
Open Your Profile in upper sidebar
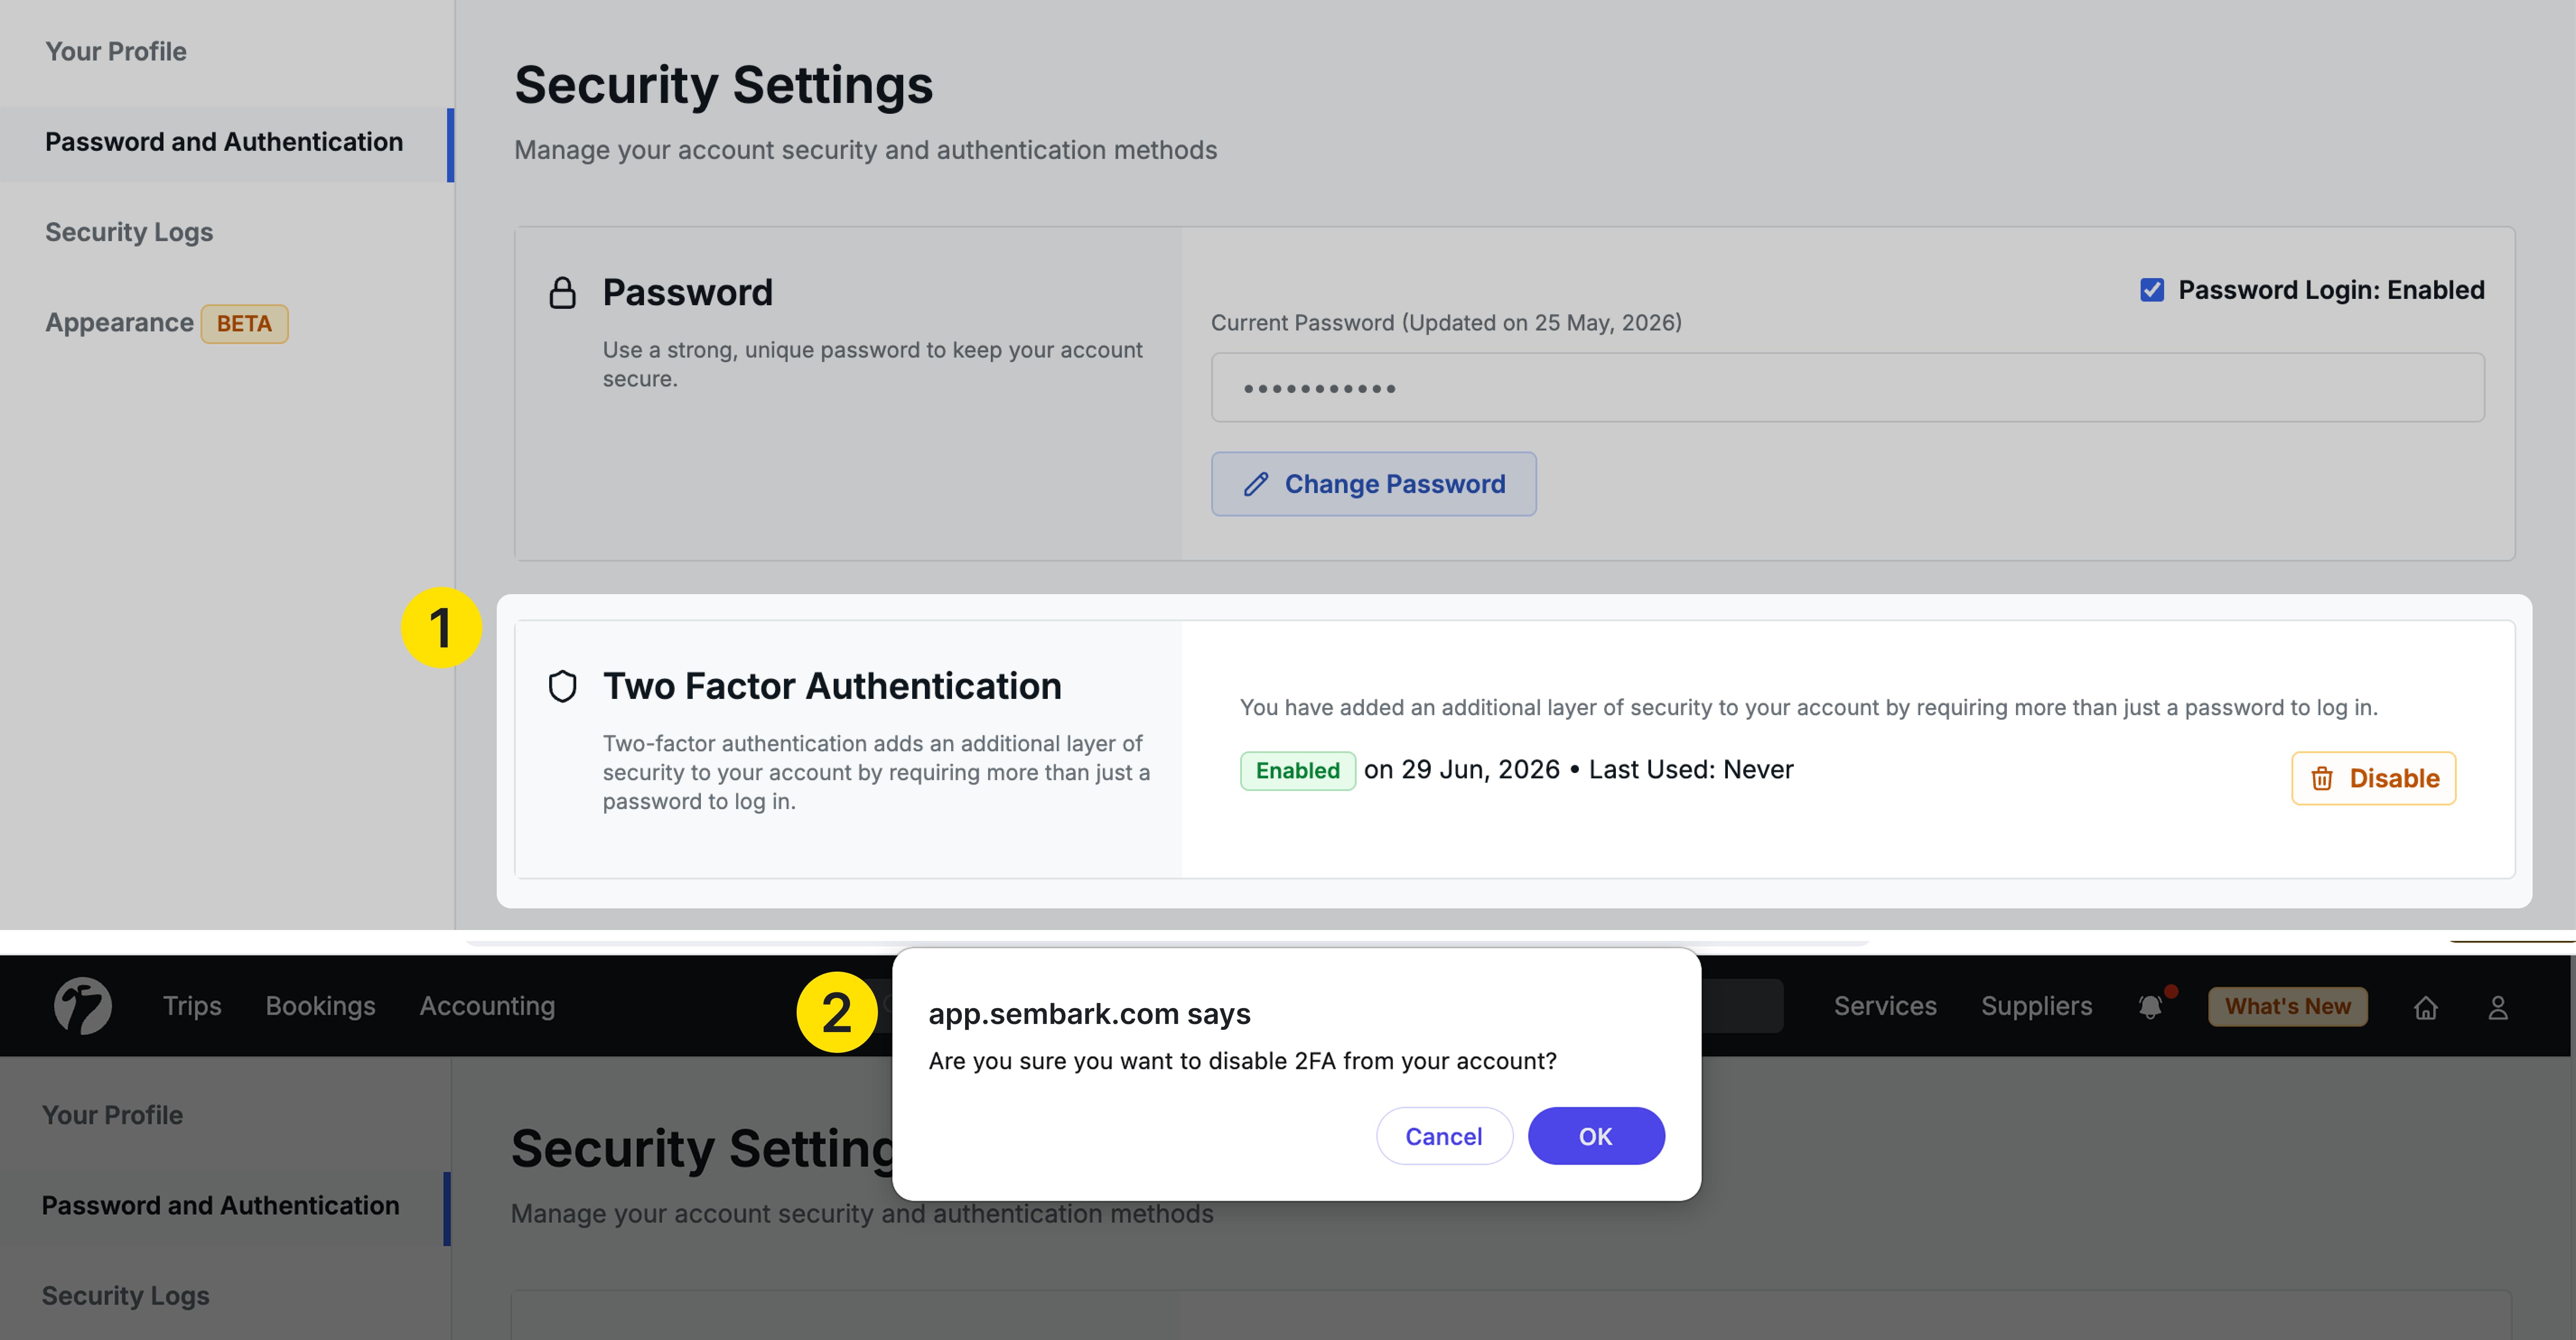pyautogui.click(x=116, y=51)
